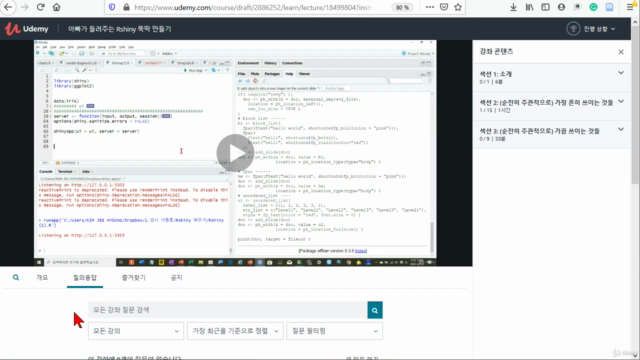The width and height of the screenshot is (640, 360).
Task: Expand 섹션 1: 소개
Action: [551, 77]
